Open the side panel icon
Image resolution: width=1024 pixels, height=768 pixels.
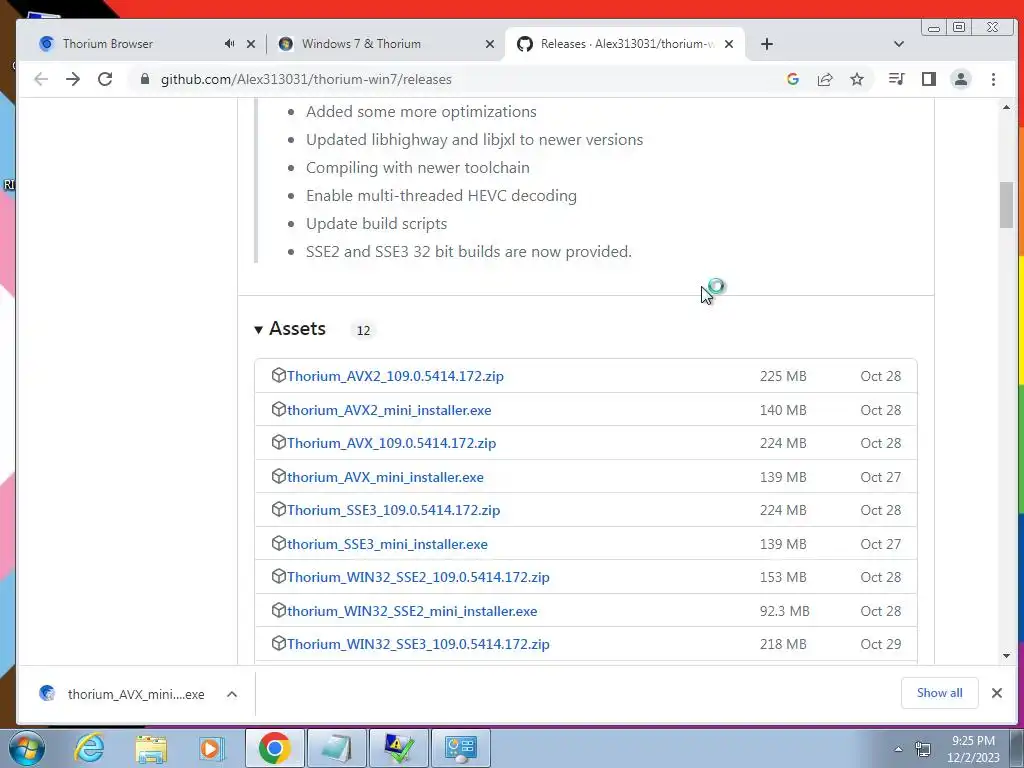(x=929, y=79)
